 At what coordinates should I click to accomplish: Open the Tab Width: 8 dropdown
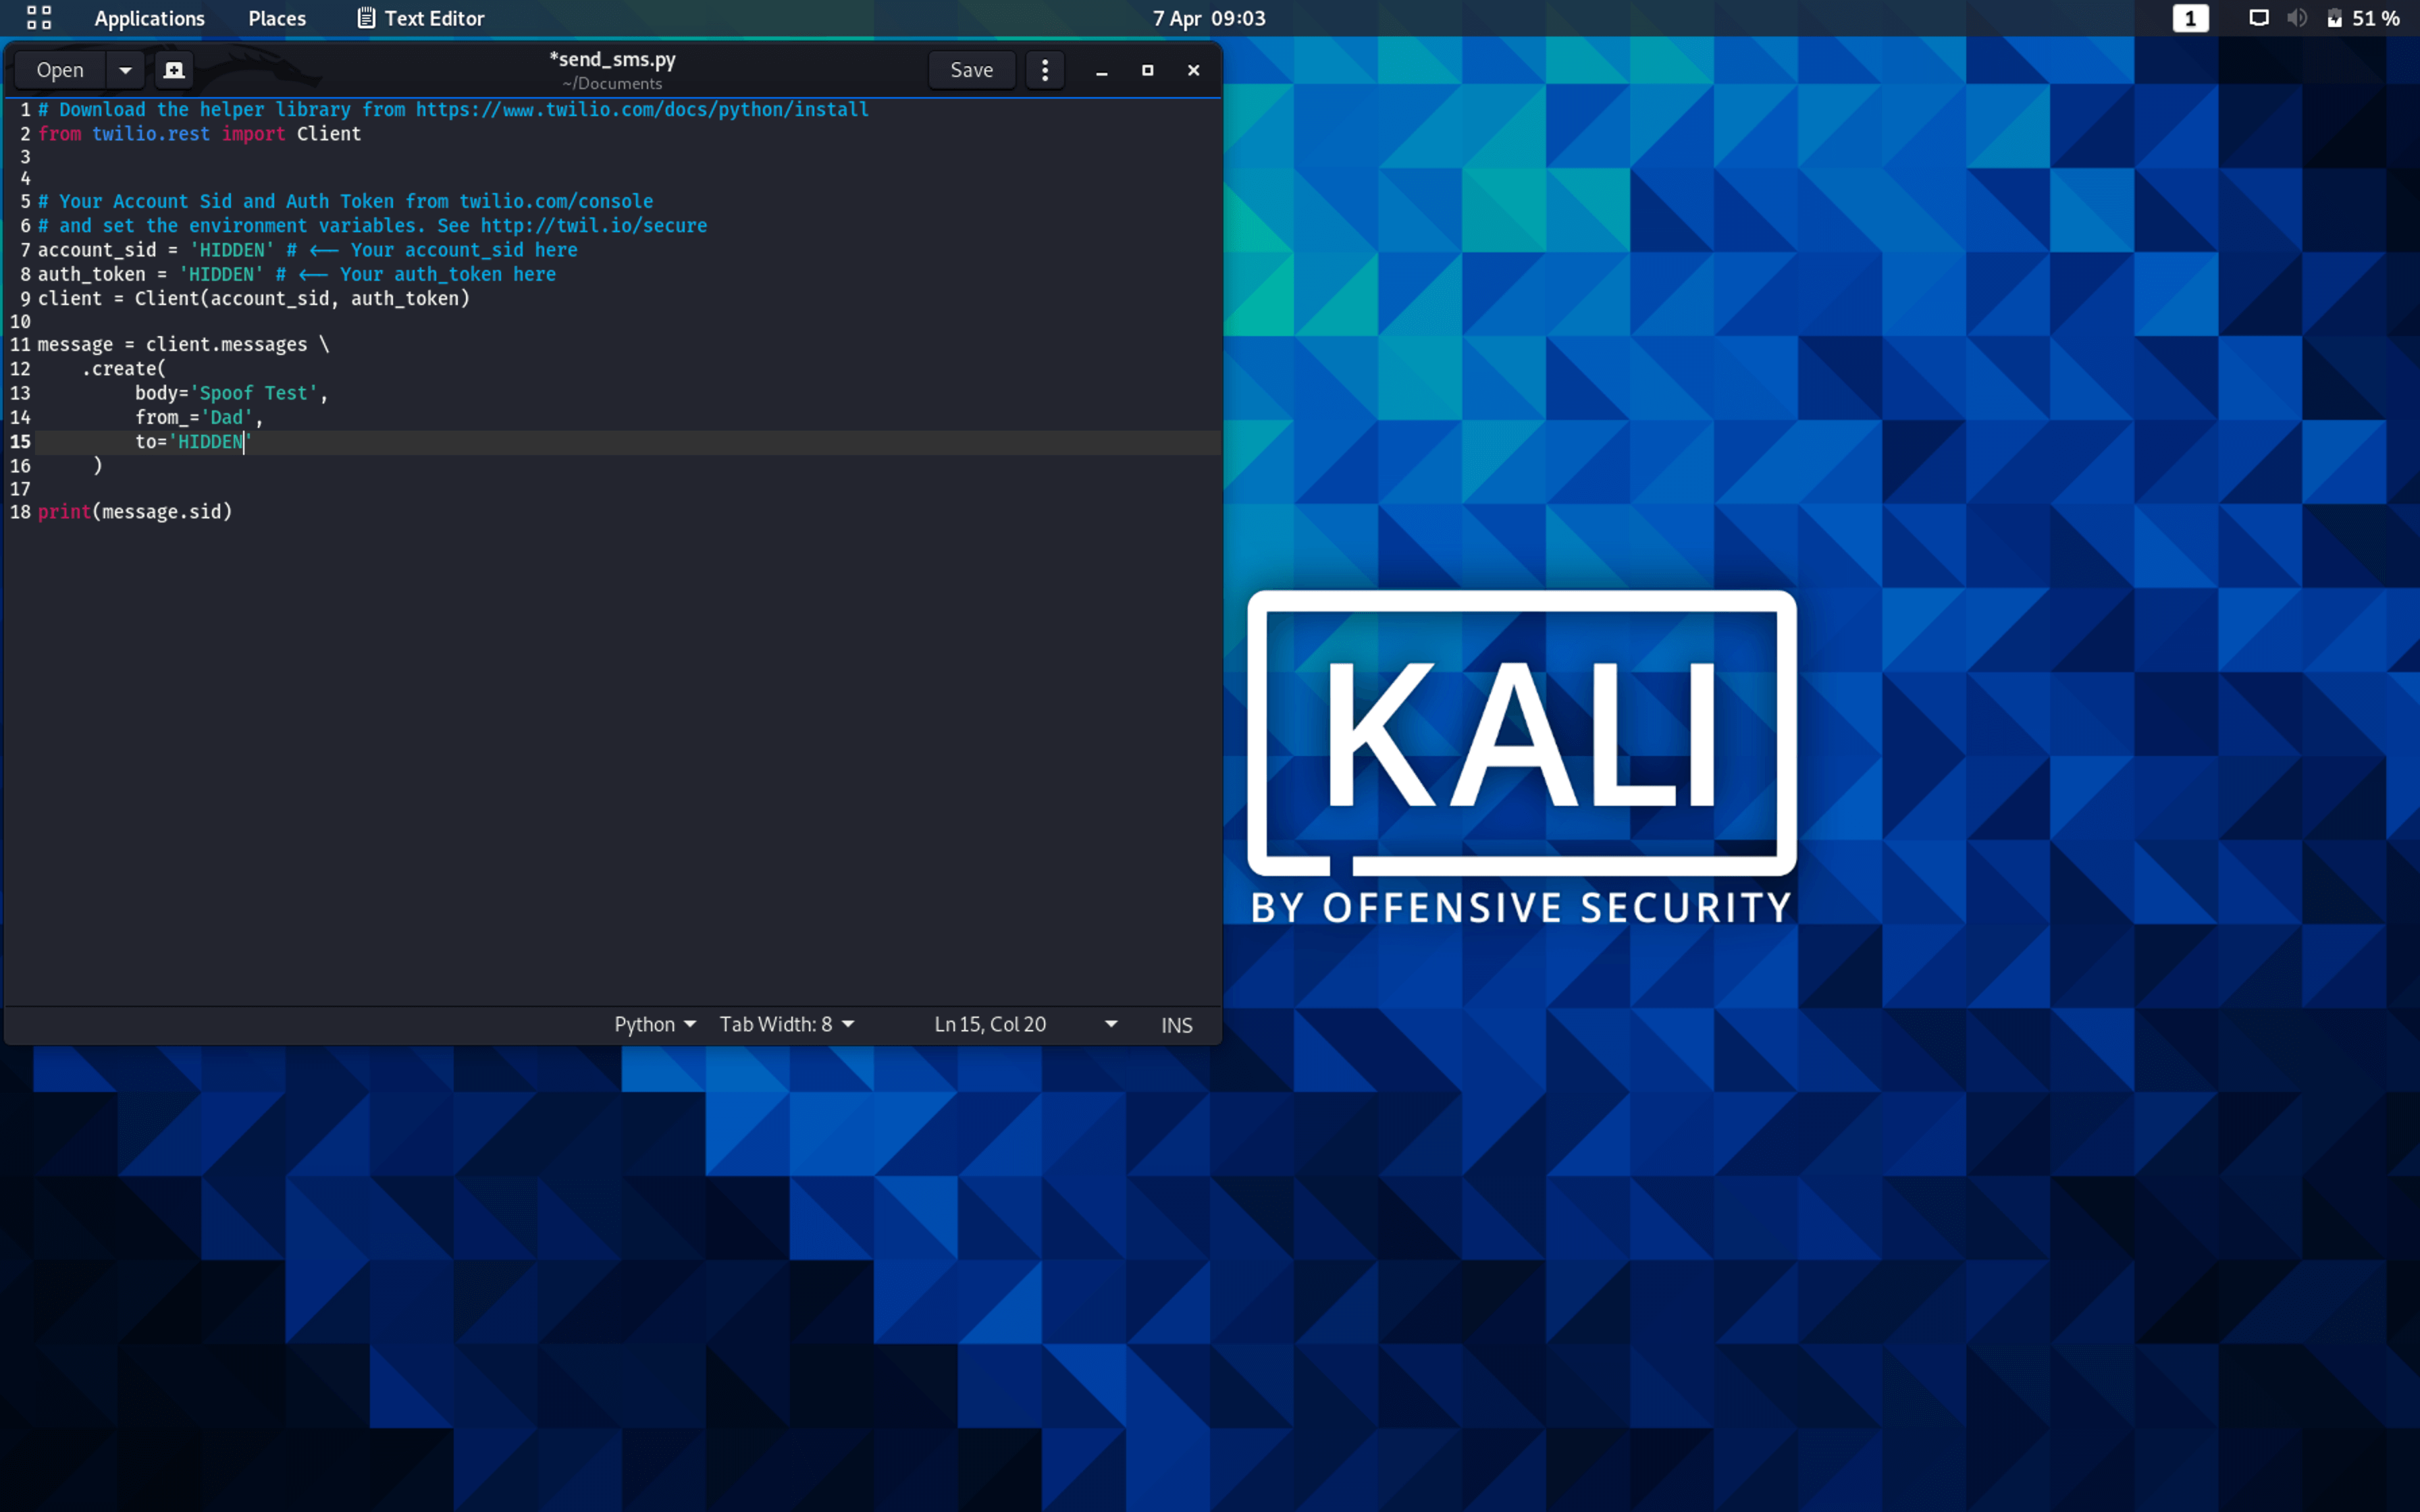(787, 1024)
